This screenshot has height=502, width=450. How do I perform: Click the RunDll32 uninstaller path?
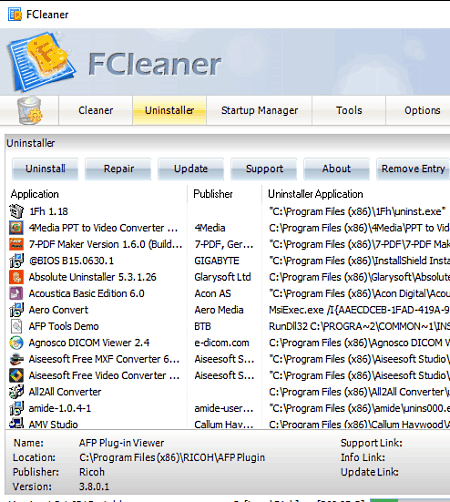(x=359, y=326)
